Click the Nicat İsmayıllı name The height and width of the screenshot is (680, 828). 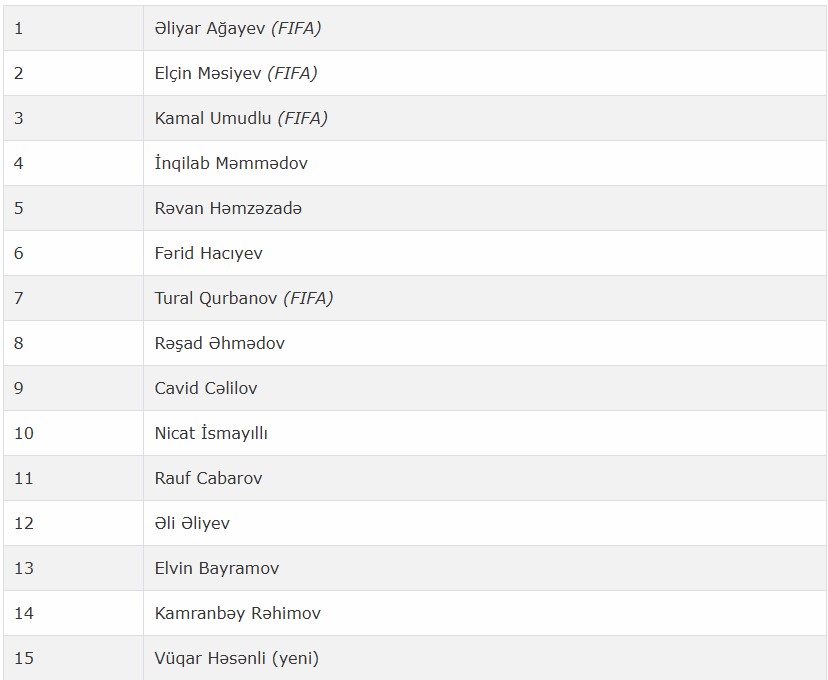(x=211, y=433)
